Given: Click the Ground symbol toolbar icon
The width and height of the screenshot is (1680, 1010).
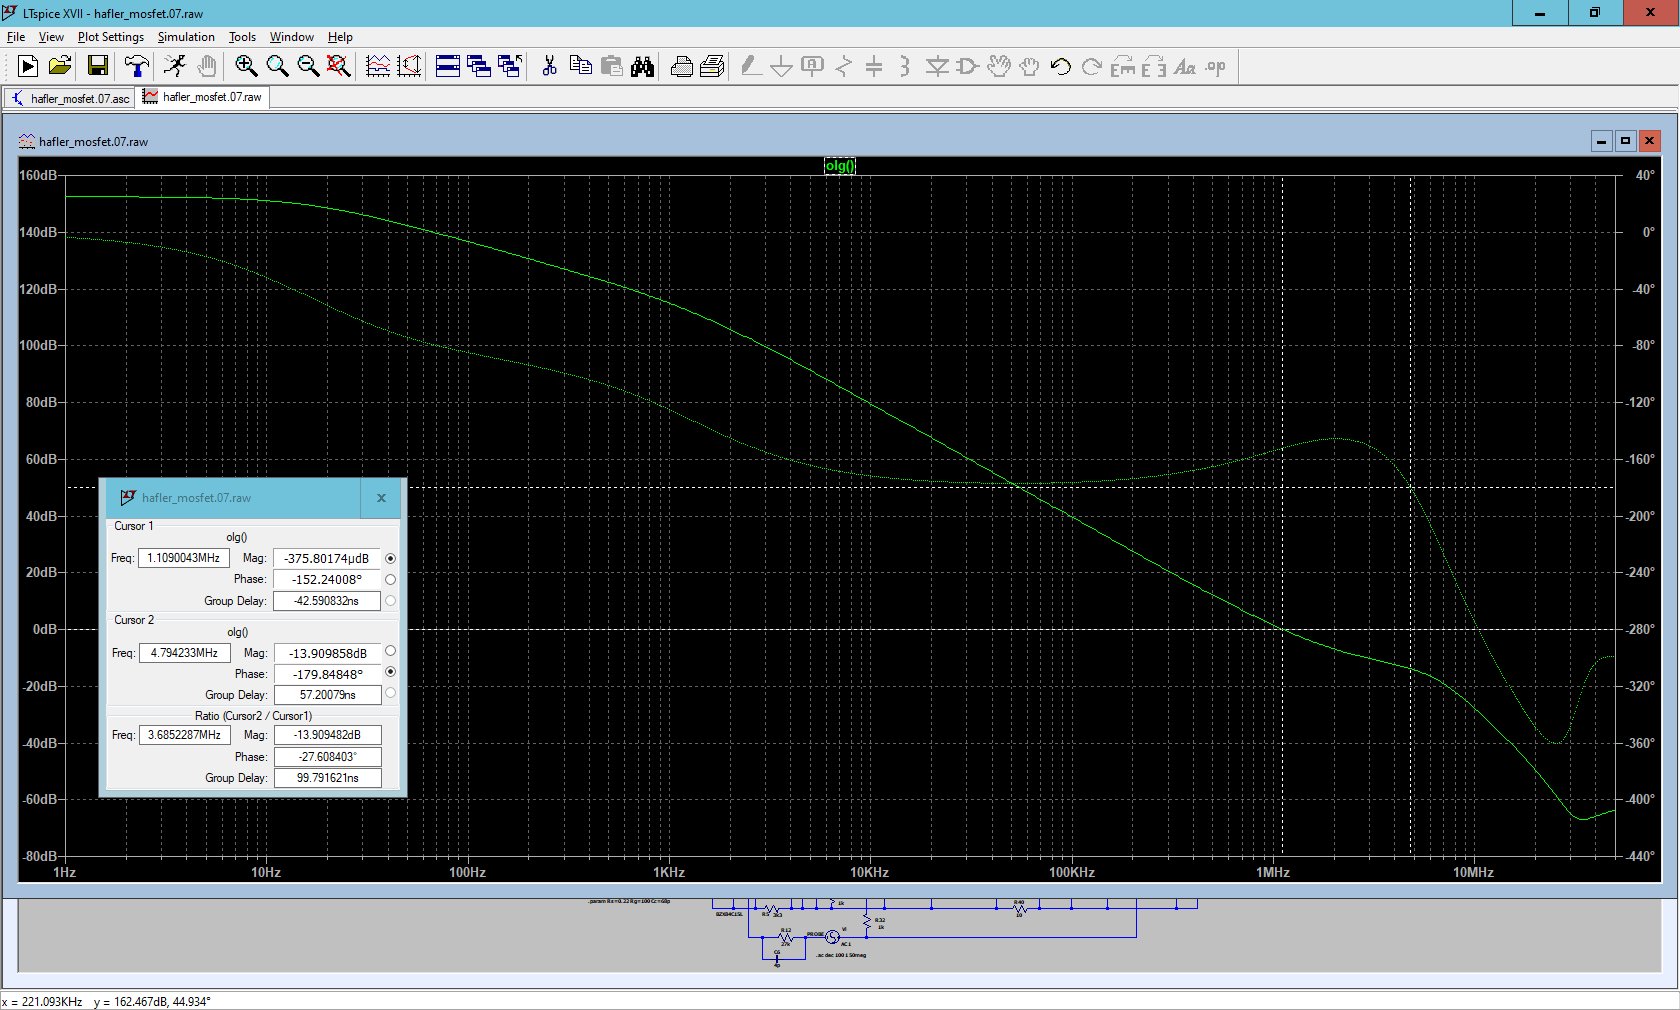Looking at the screenshot, I should click(782, 66).
